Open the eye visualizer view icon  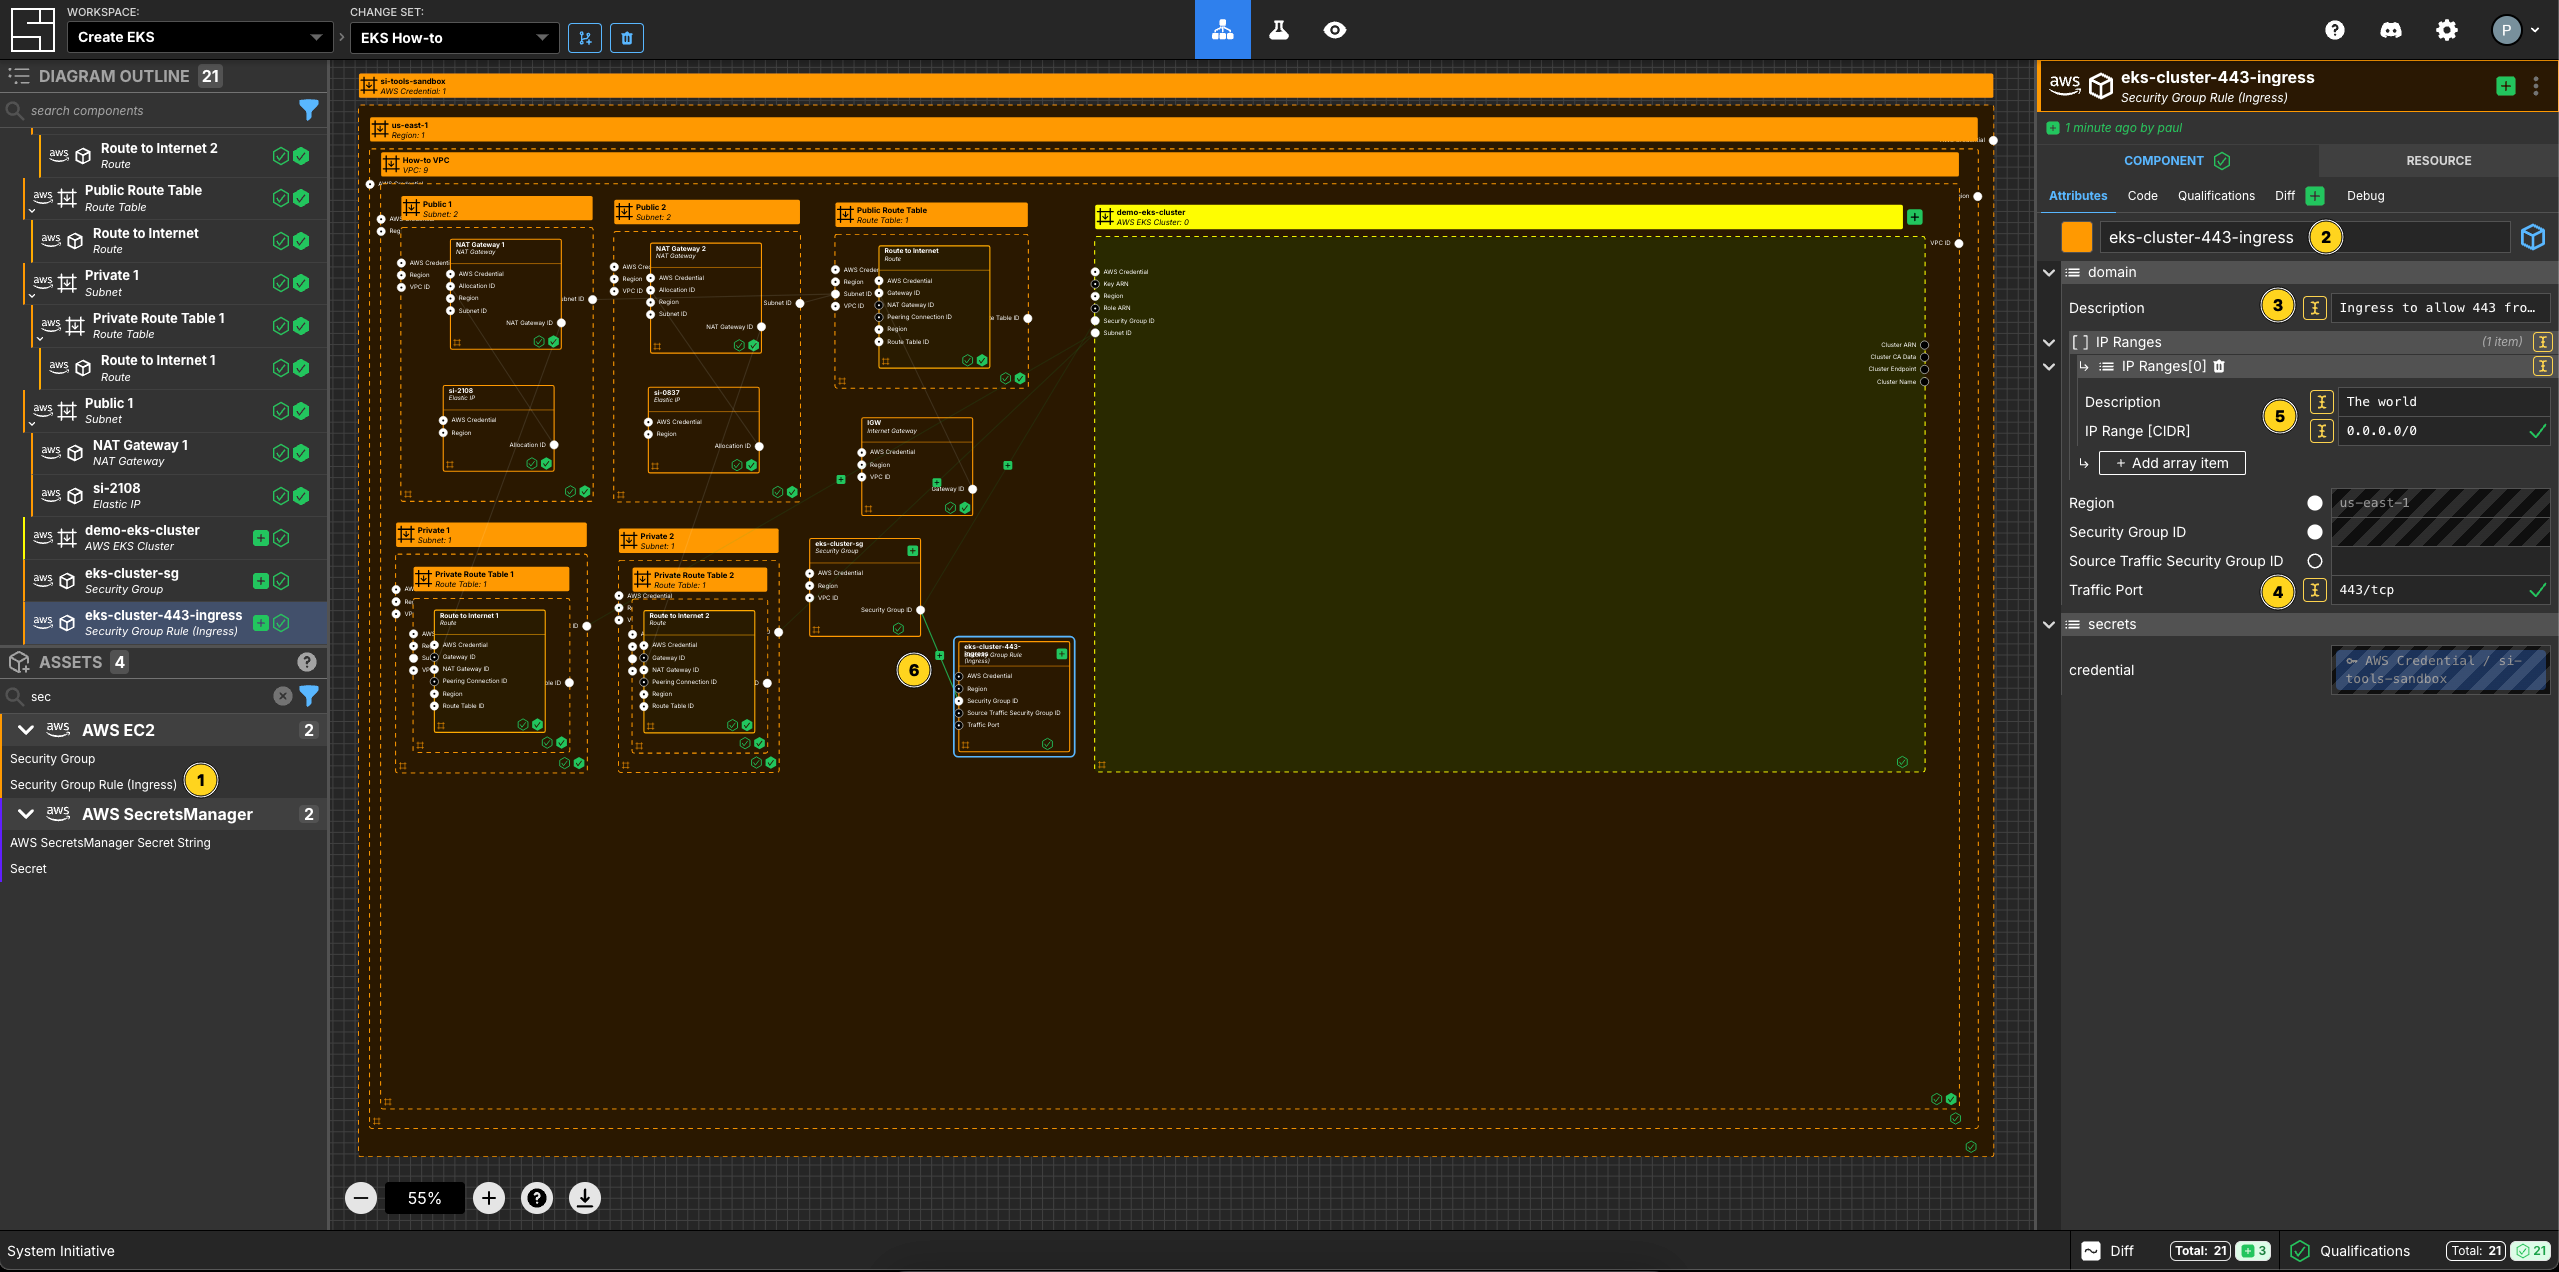(1334, 30)
